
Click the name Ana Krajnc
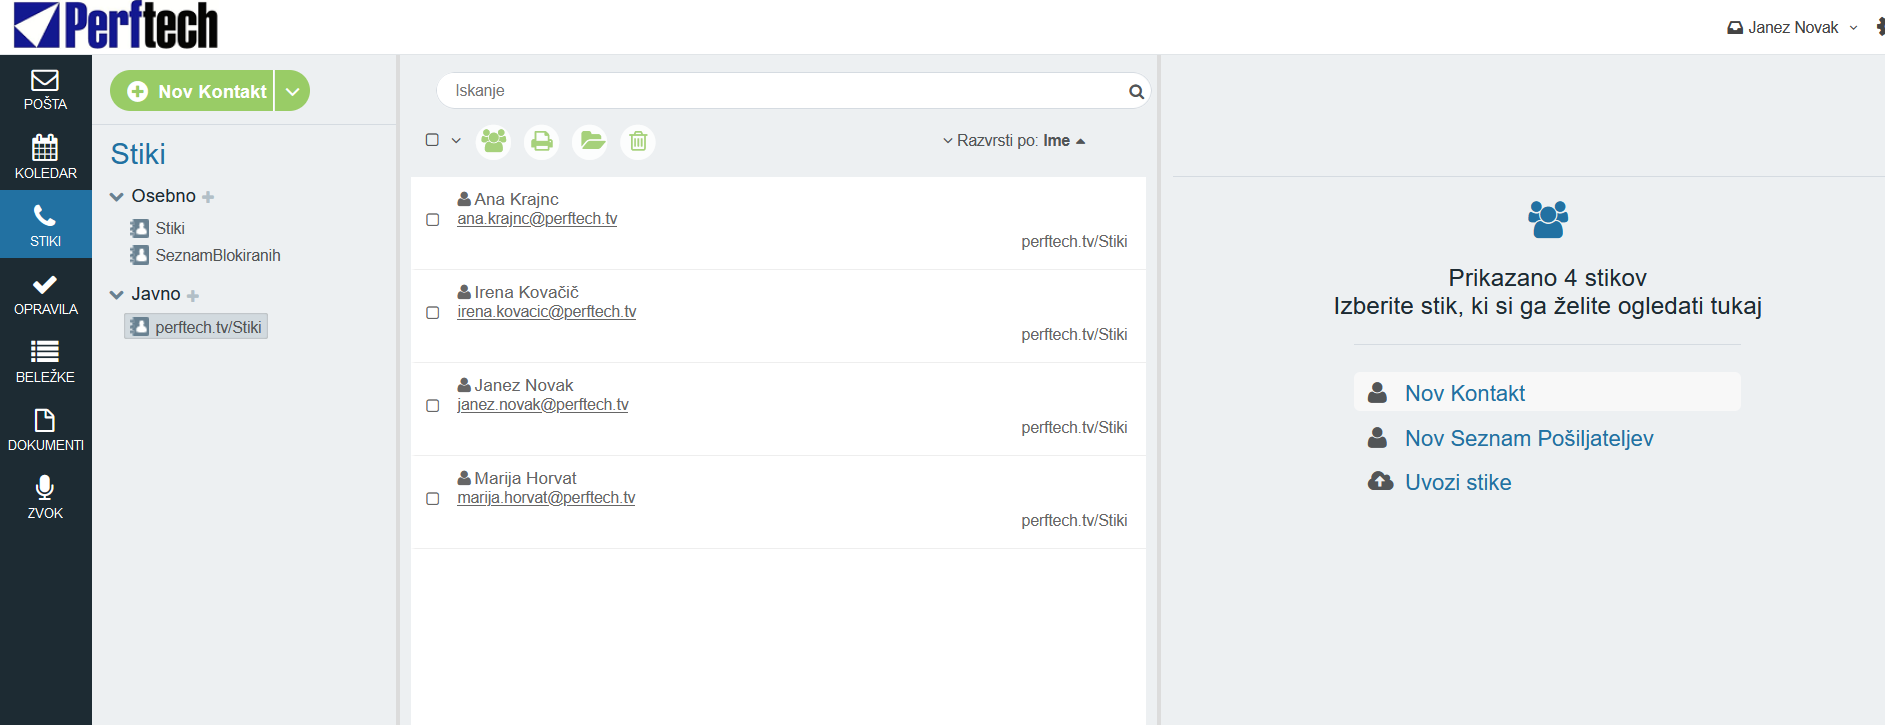tap(516, 199)
